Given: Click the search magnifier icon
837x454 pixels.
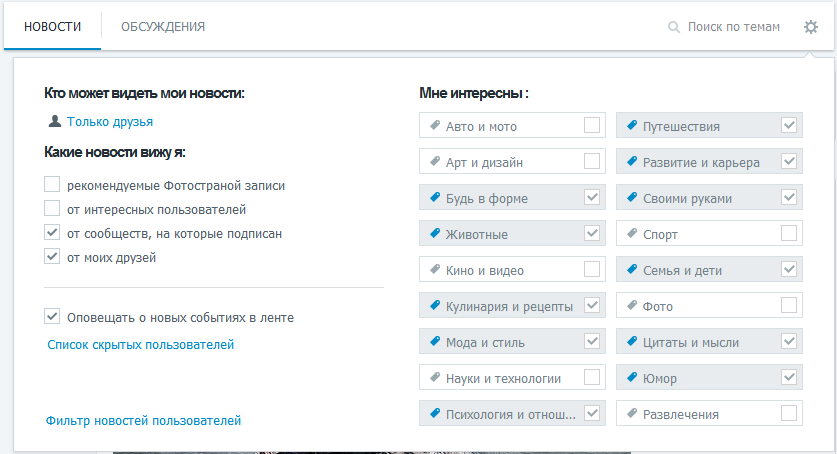Looking at the screenshot, I should point(674,27).
